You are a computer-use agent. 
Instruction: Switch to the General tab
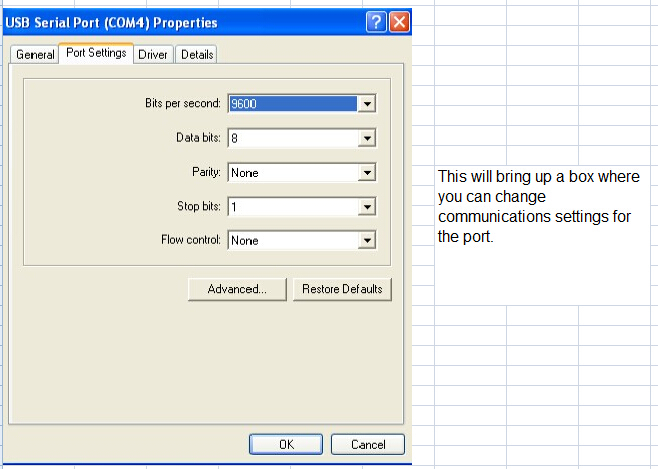[x=35, y=55]
